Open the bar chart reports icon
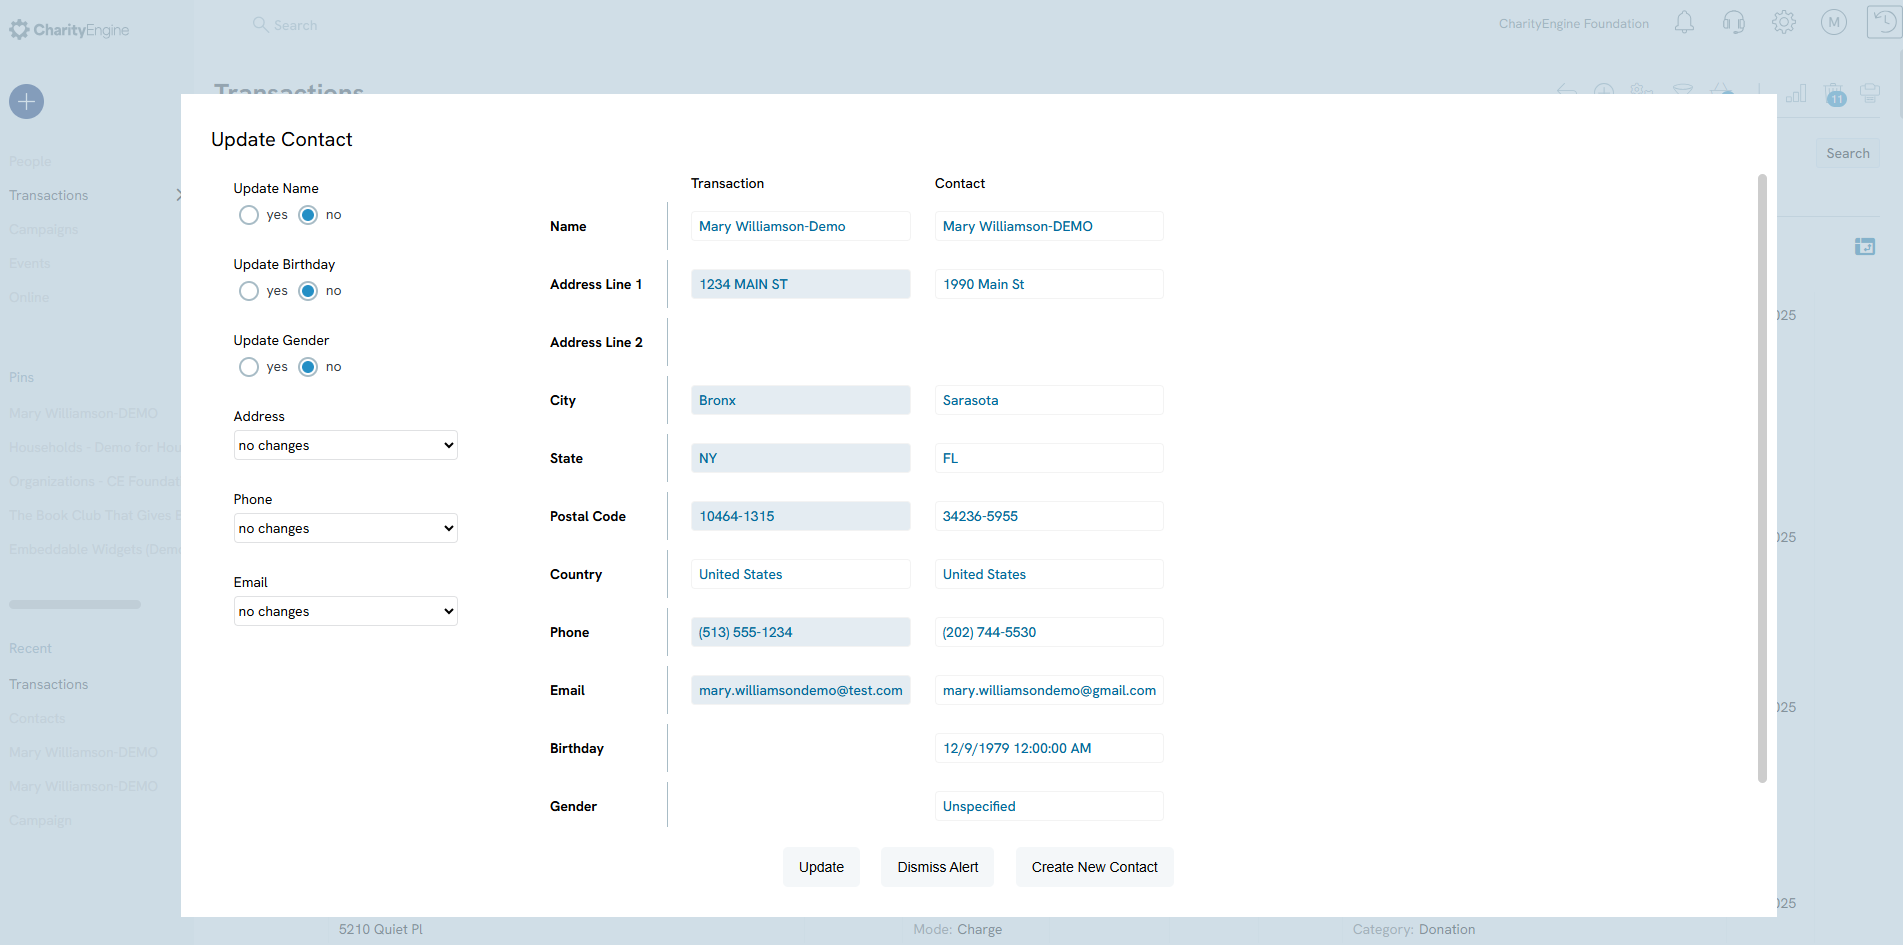The height and width of the screenshot is (945, 1903). pyautogui.click(x=1796, y=94)
